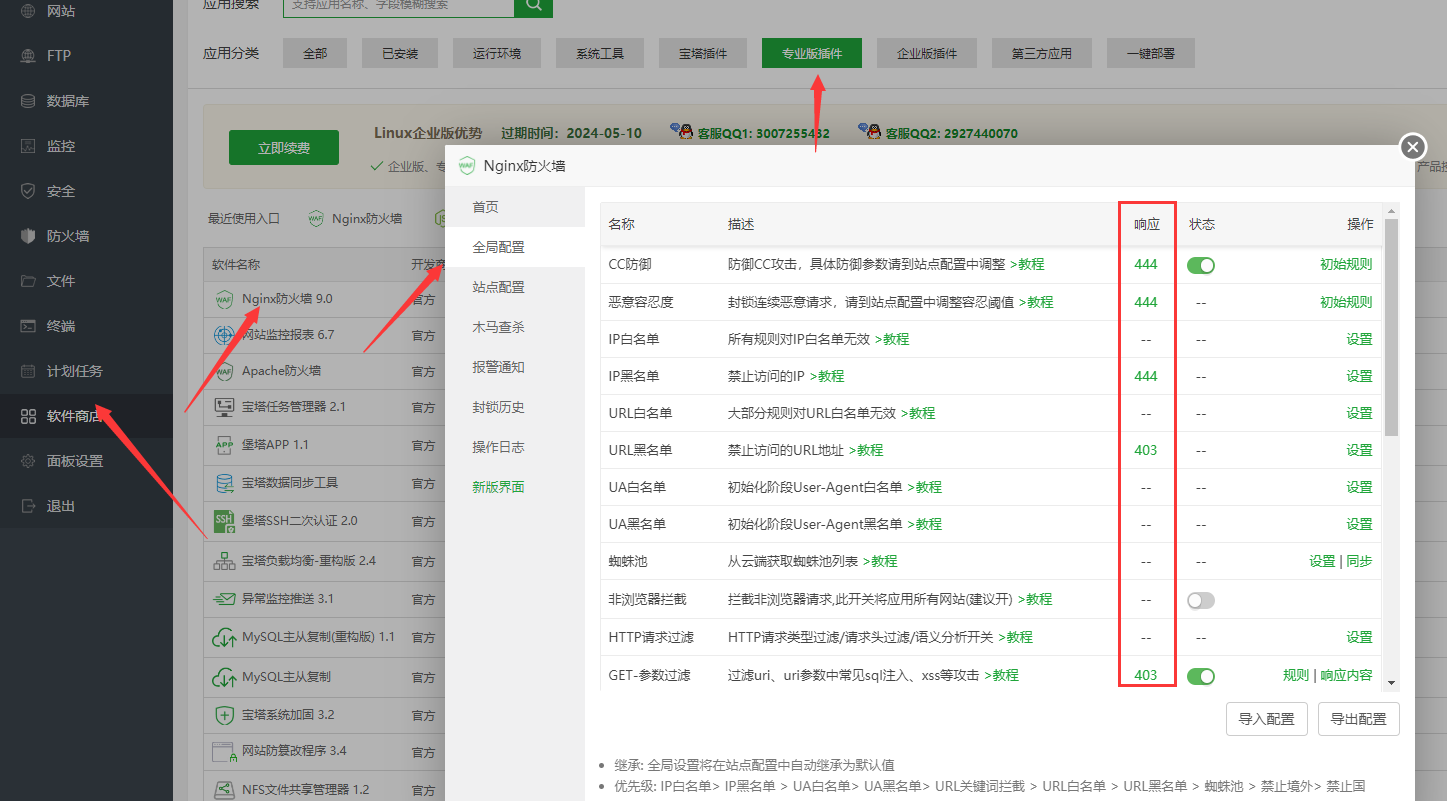The image size is (1447, 801).
Task: Enable the 非浏览器拦截 switch
Action: [x=1201, y=600]
